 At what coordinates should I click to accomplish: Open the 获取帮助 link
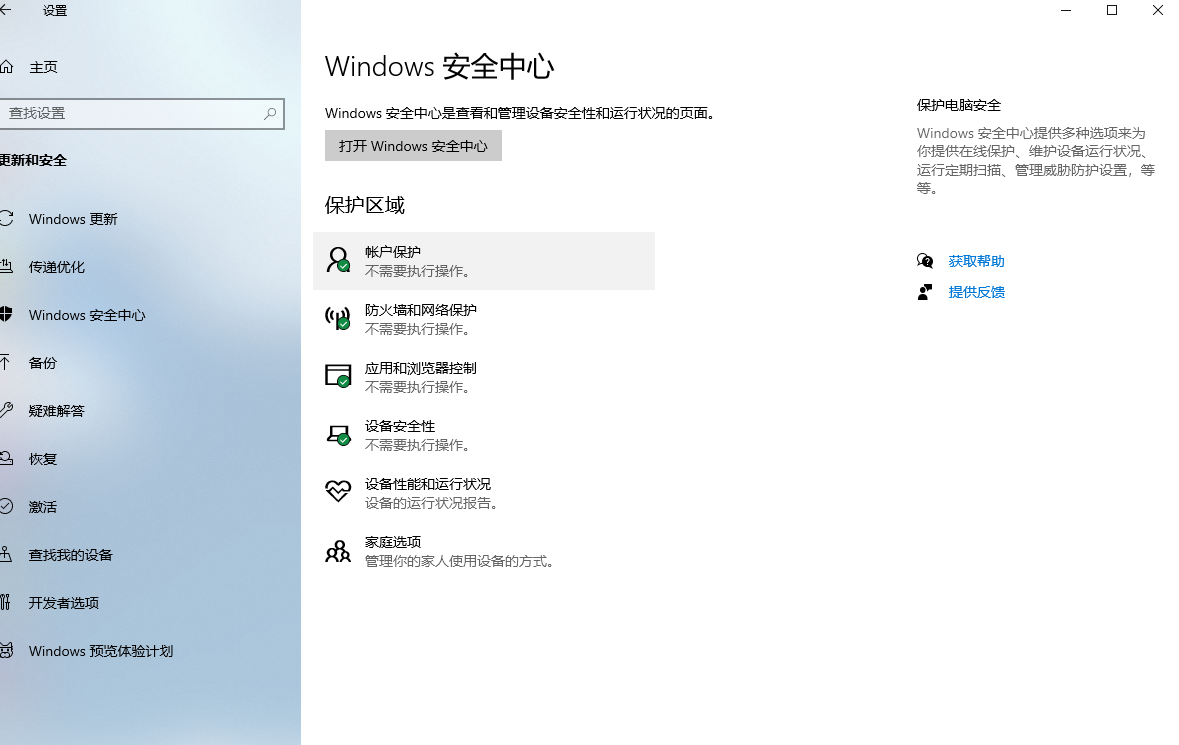976,261
